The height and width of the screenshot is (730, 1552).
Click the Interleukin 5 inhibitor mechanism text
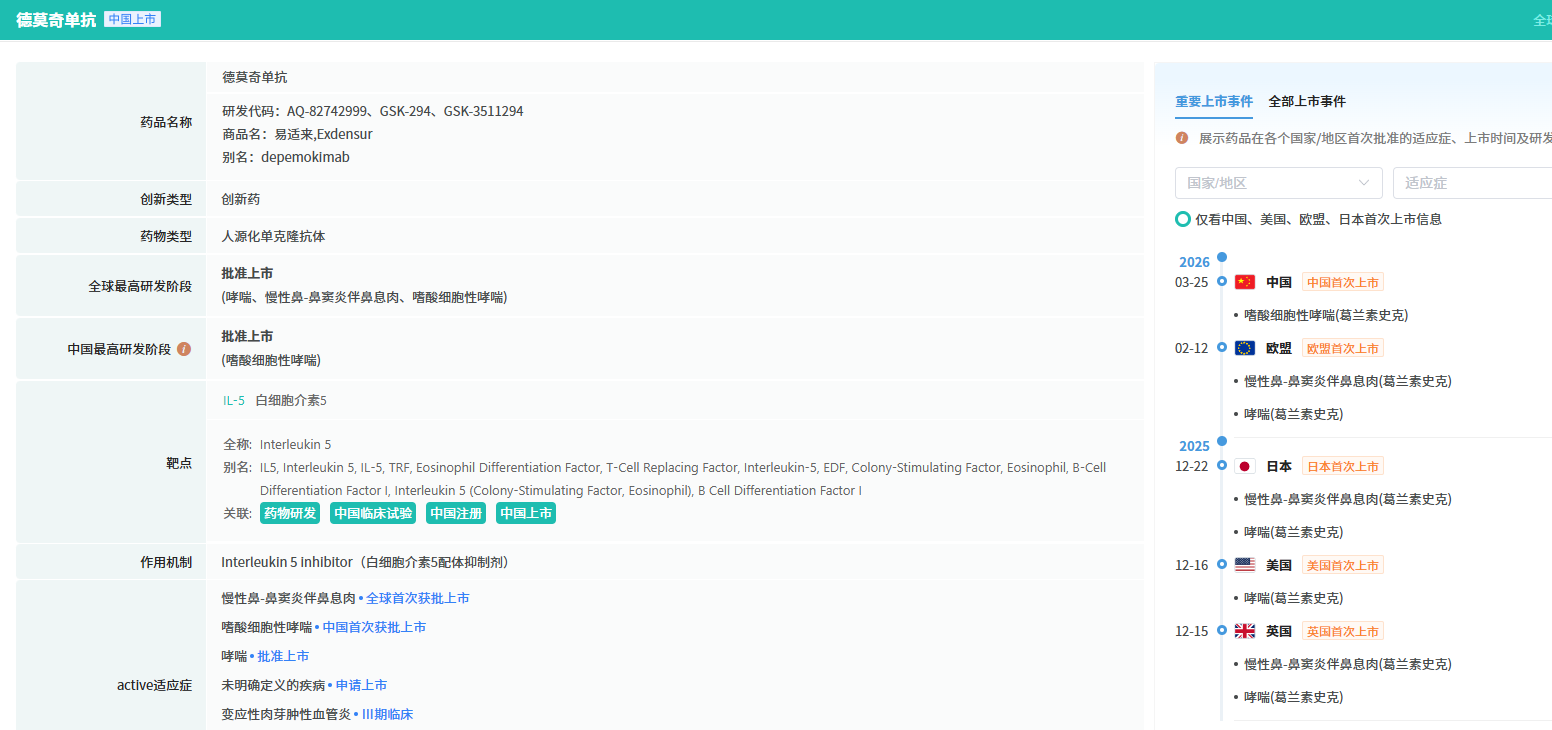pos(365,562)
